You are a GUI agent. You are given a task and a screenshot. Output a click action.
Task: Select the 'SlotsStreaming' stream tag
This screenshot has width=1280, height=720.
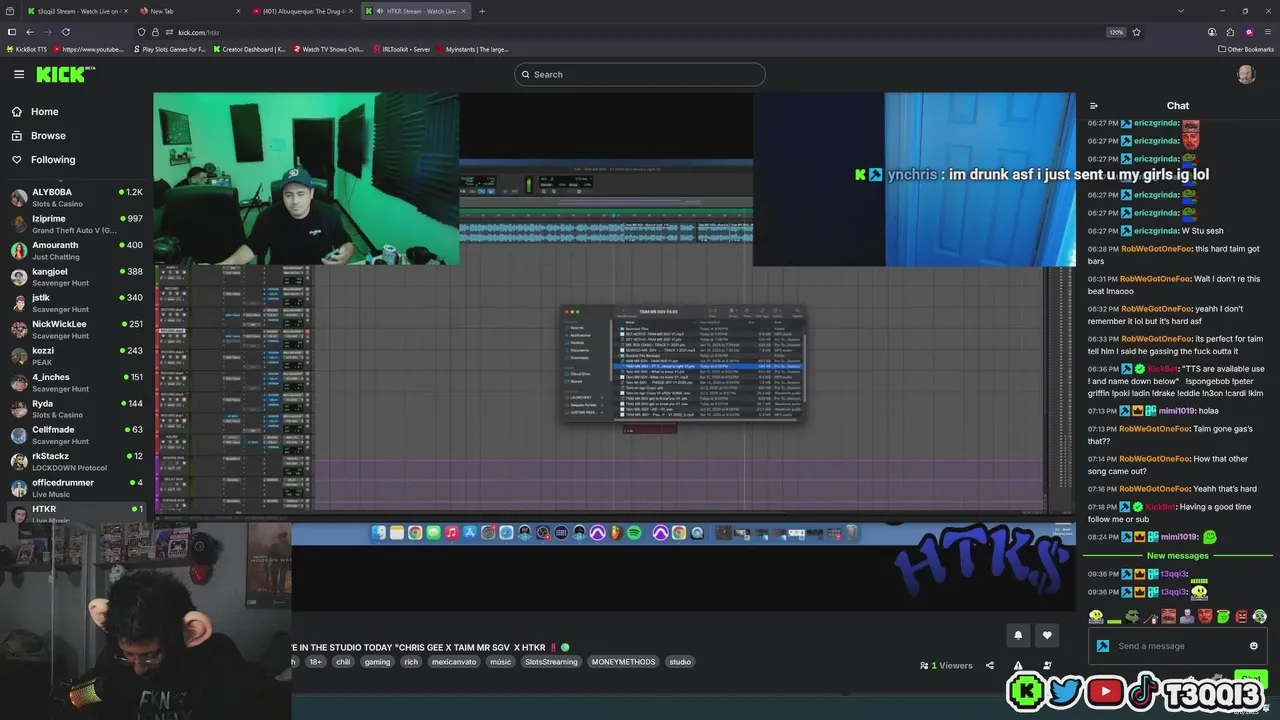(x=551, y=661)
